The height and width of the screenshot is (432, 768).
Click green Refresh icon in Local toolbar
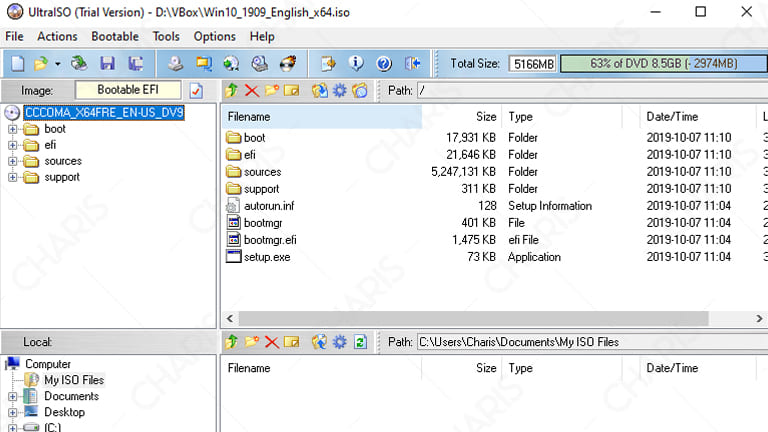[360, 342]
